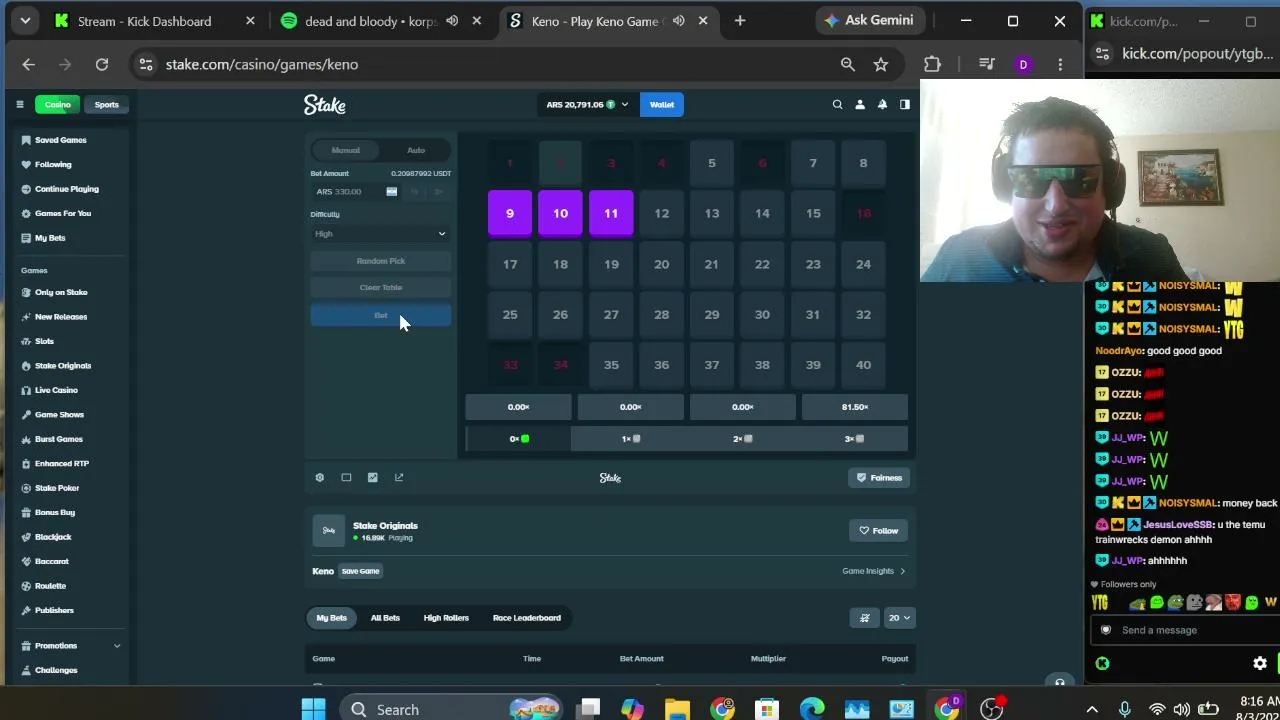Click Save Game next to Keno

tap(361, 571)
